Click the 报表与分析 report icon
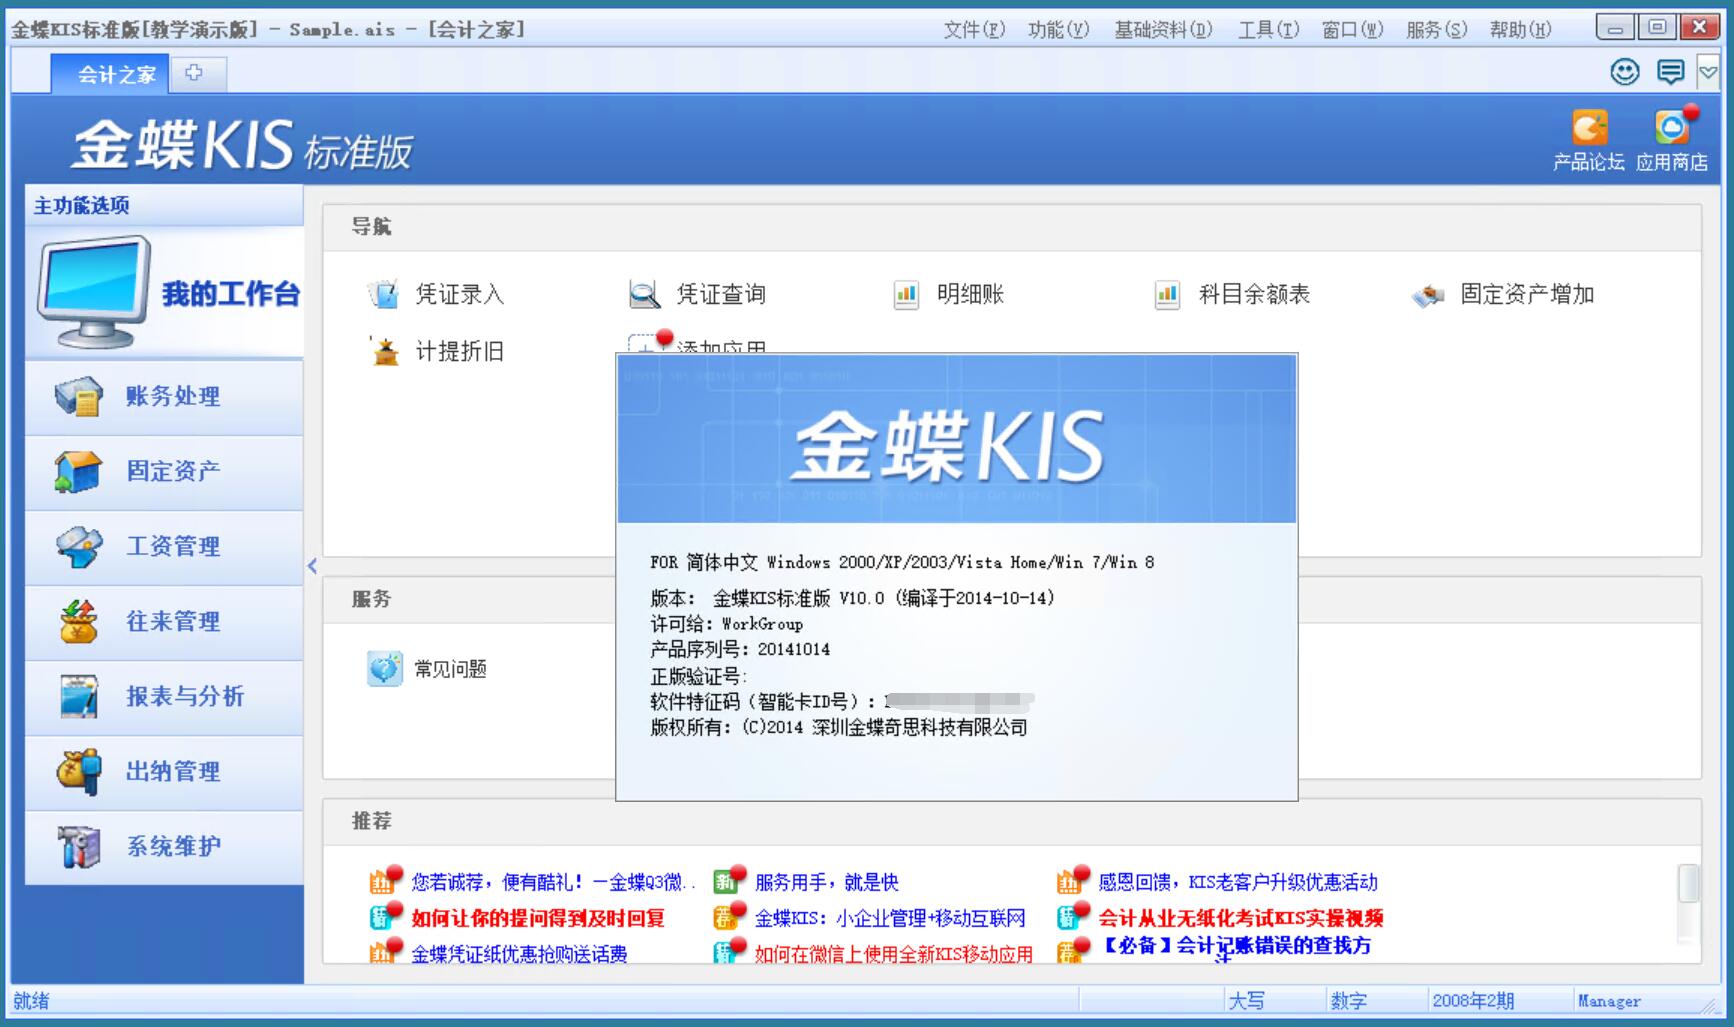The width and height of the screenshot is (1734, 1027). click(x=79, y=696)
